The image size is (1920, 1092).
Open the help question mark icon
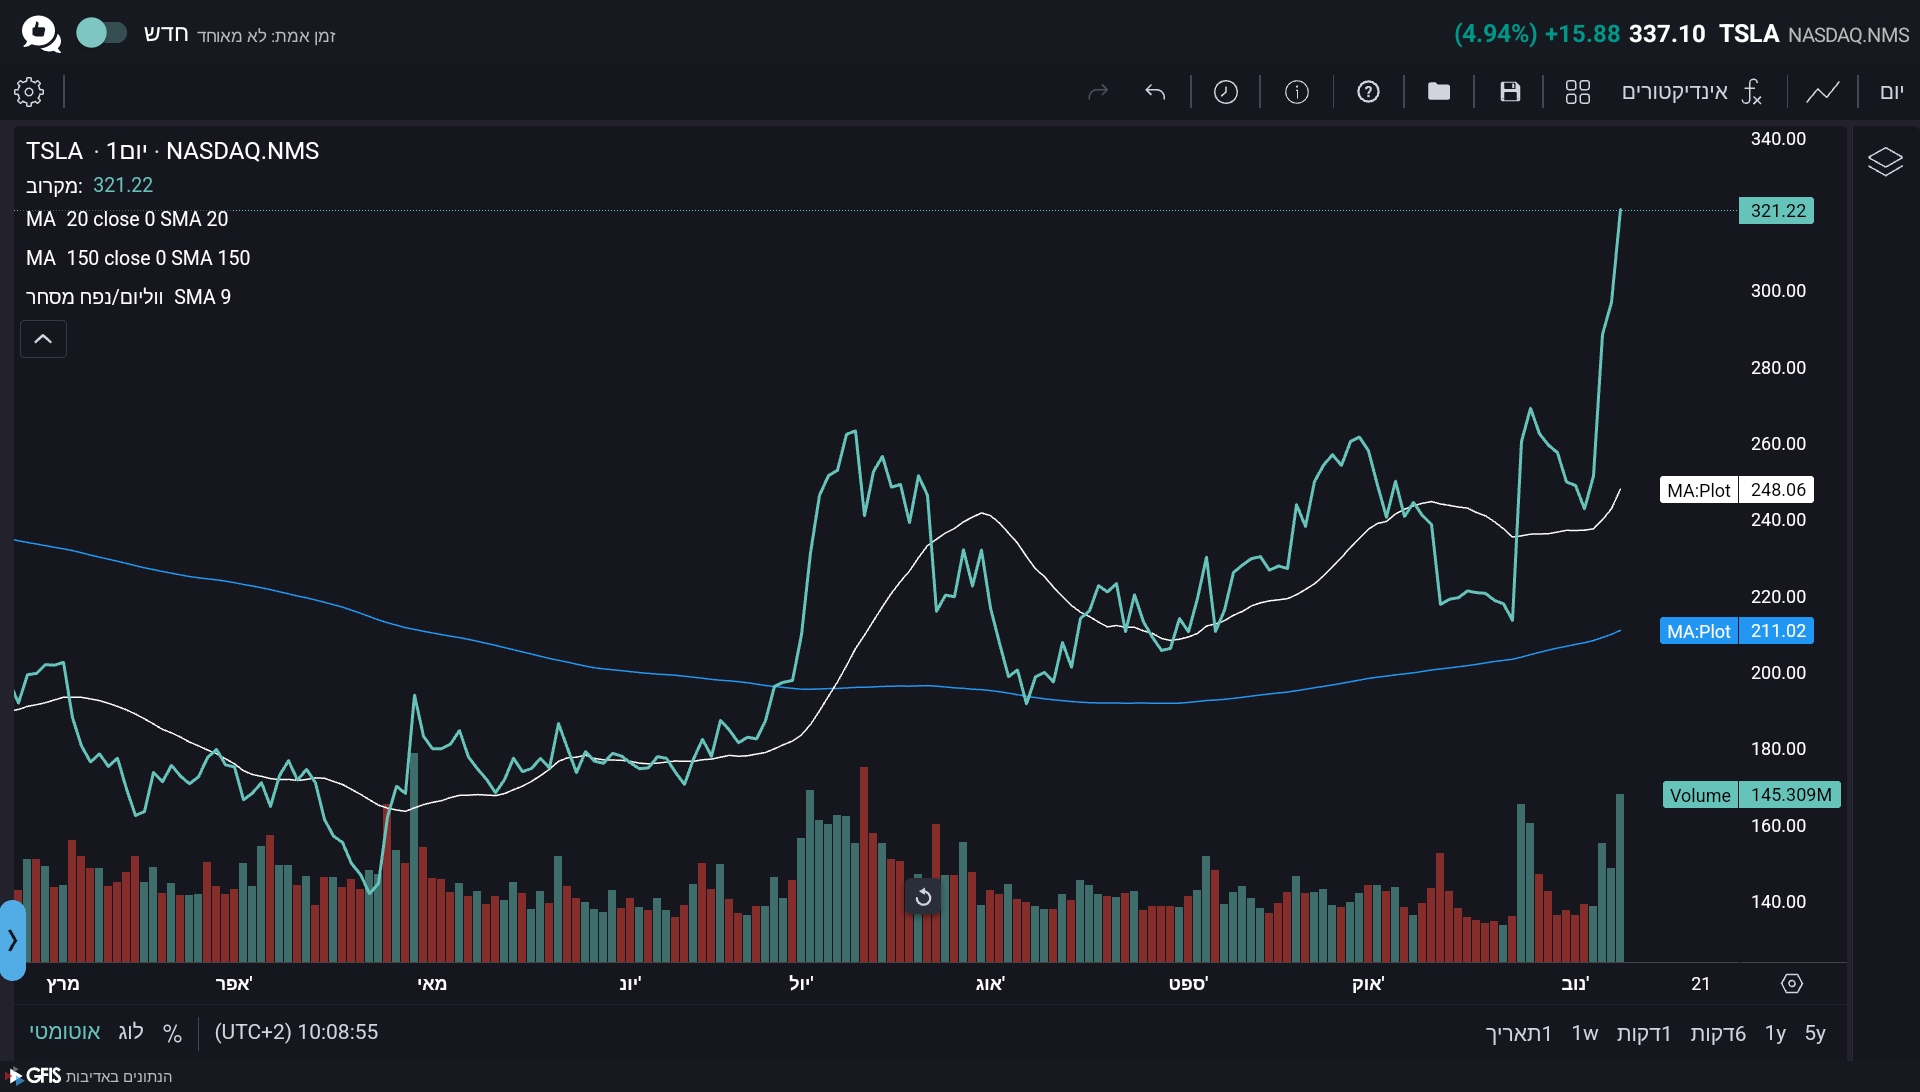click(1368, 92)
